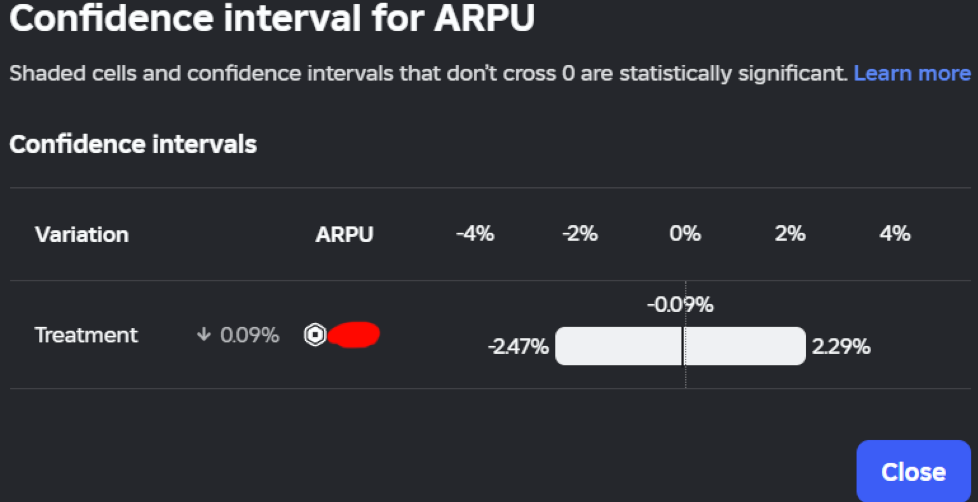Click the hexagon icon beside the ARPU value
This screenshot has width=978, height=502.
[x=315, y=335]
